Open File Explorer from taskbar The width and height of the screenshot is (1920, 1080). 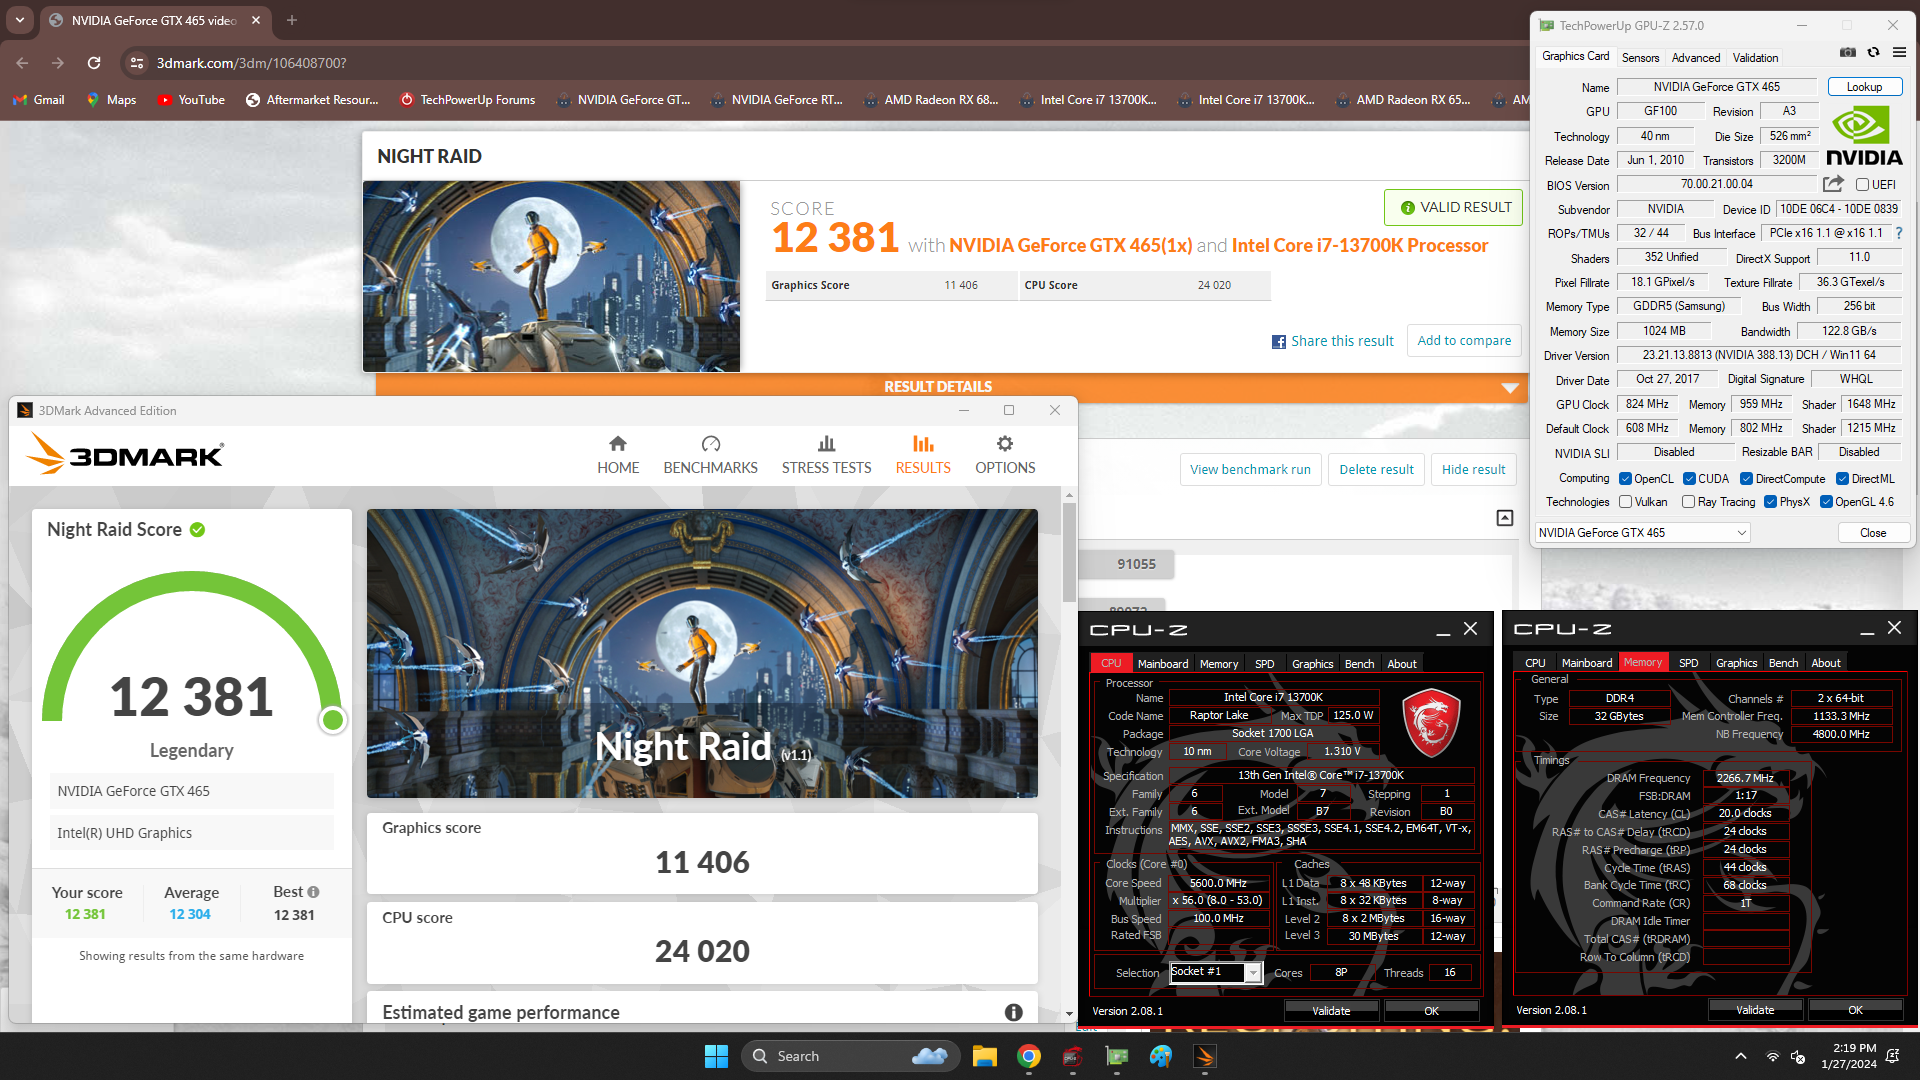pyautogui.click(x=985, y=1056)
